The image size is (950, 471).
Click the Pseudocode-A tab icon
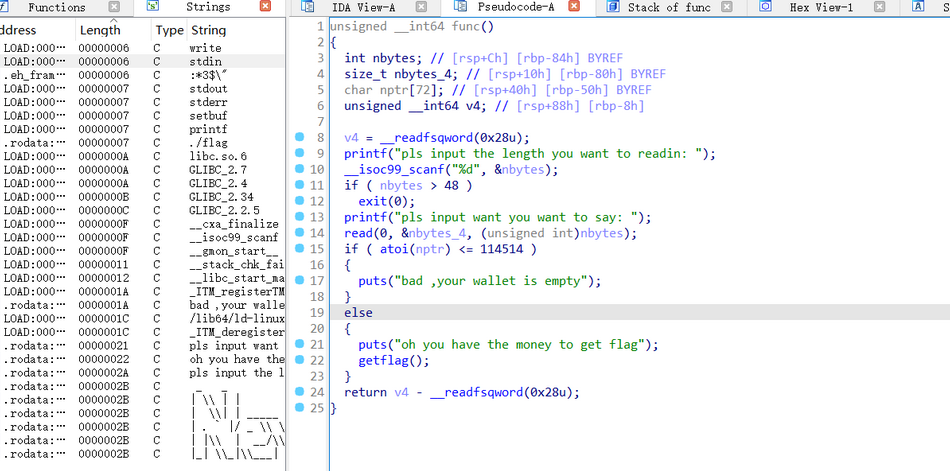[461, 7]
